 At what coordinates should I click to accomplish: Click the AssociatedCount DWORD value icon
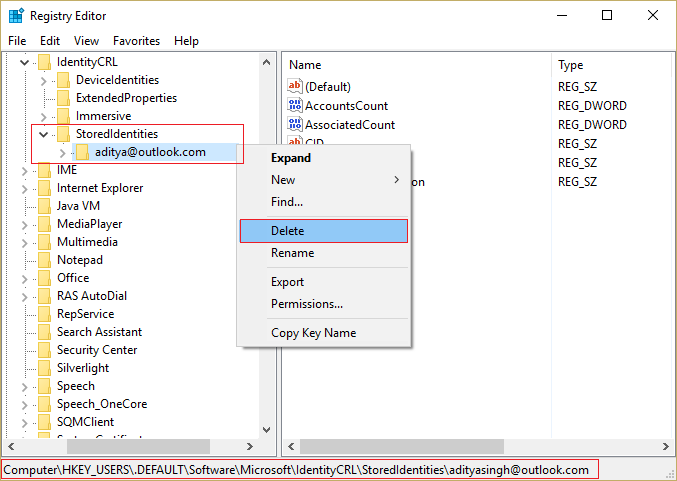(x=294, y=125)
